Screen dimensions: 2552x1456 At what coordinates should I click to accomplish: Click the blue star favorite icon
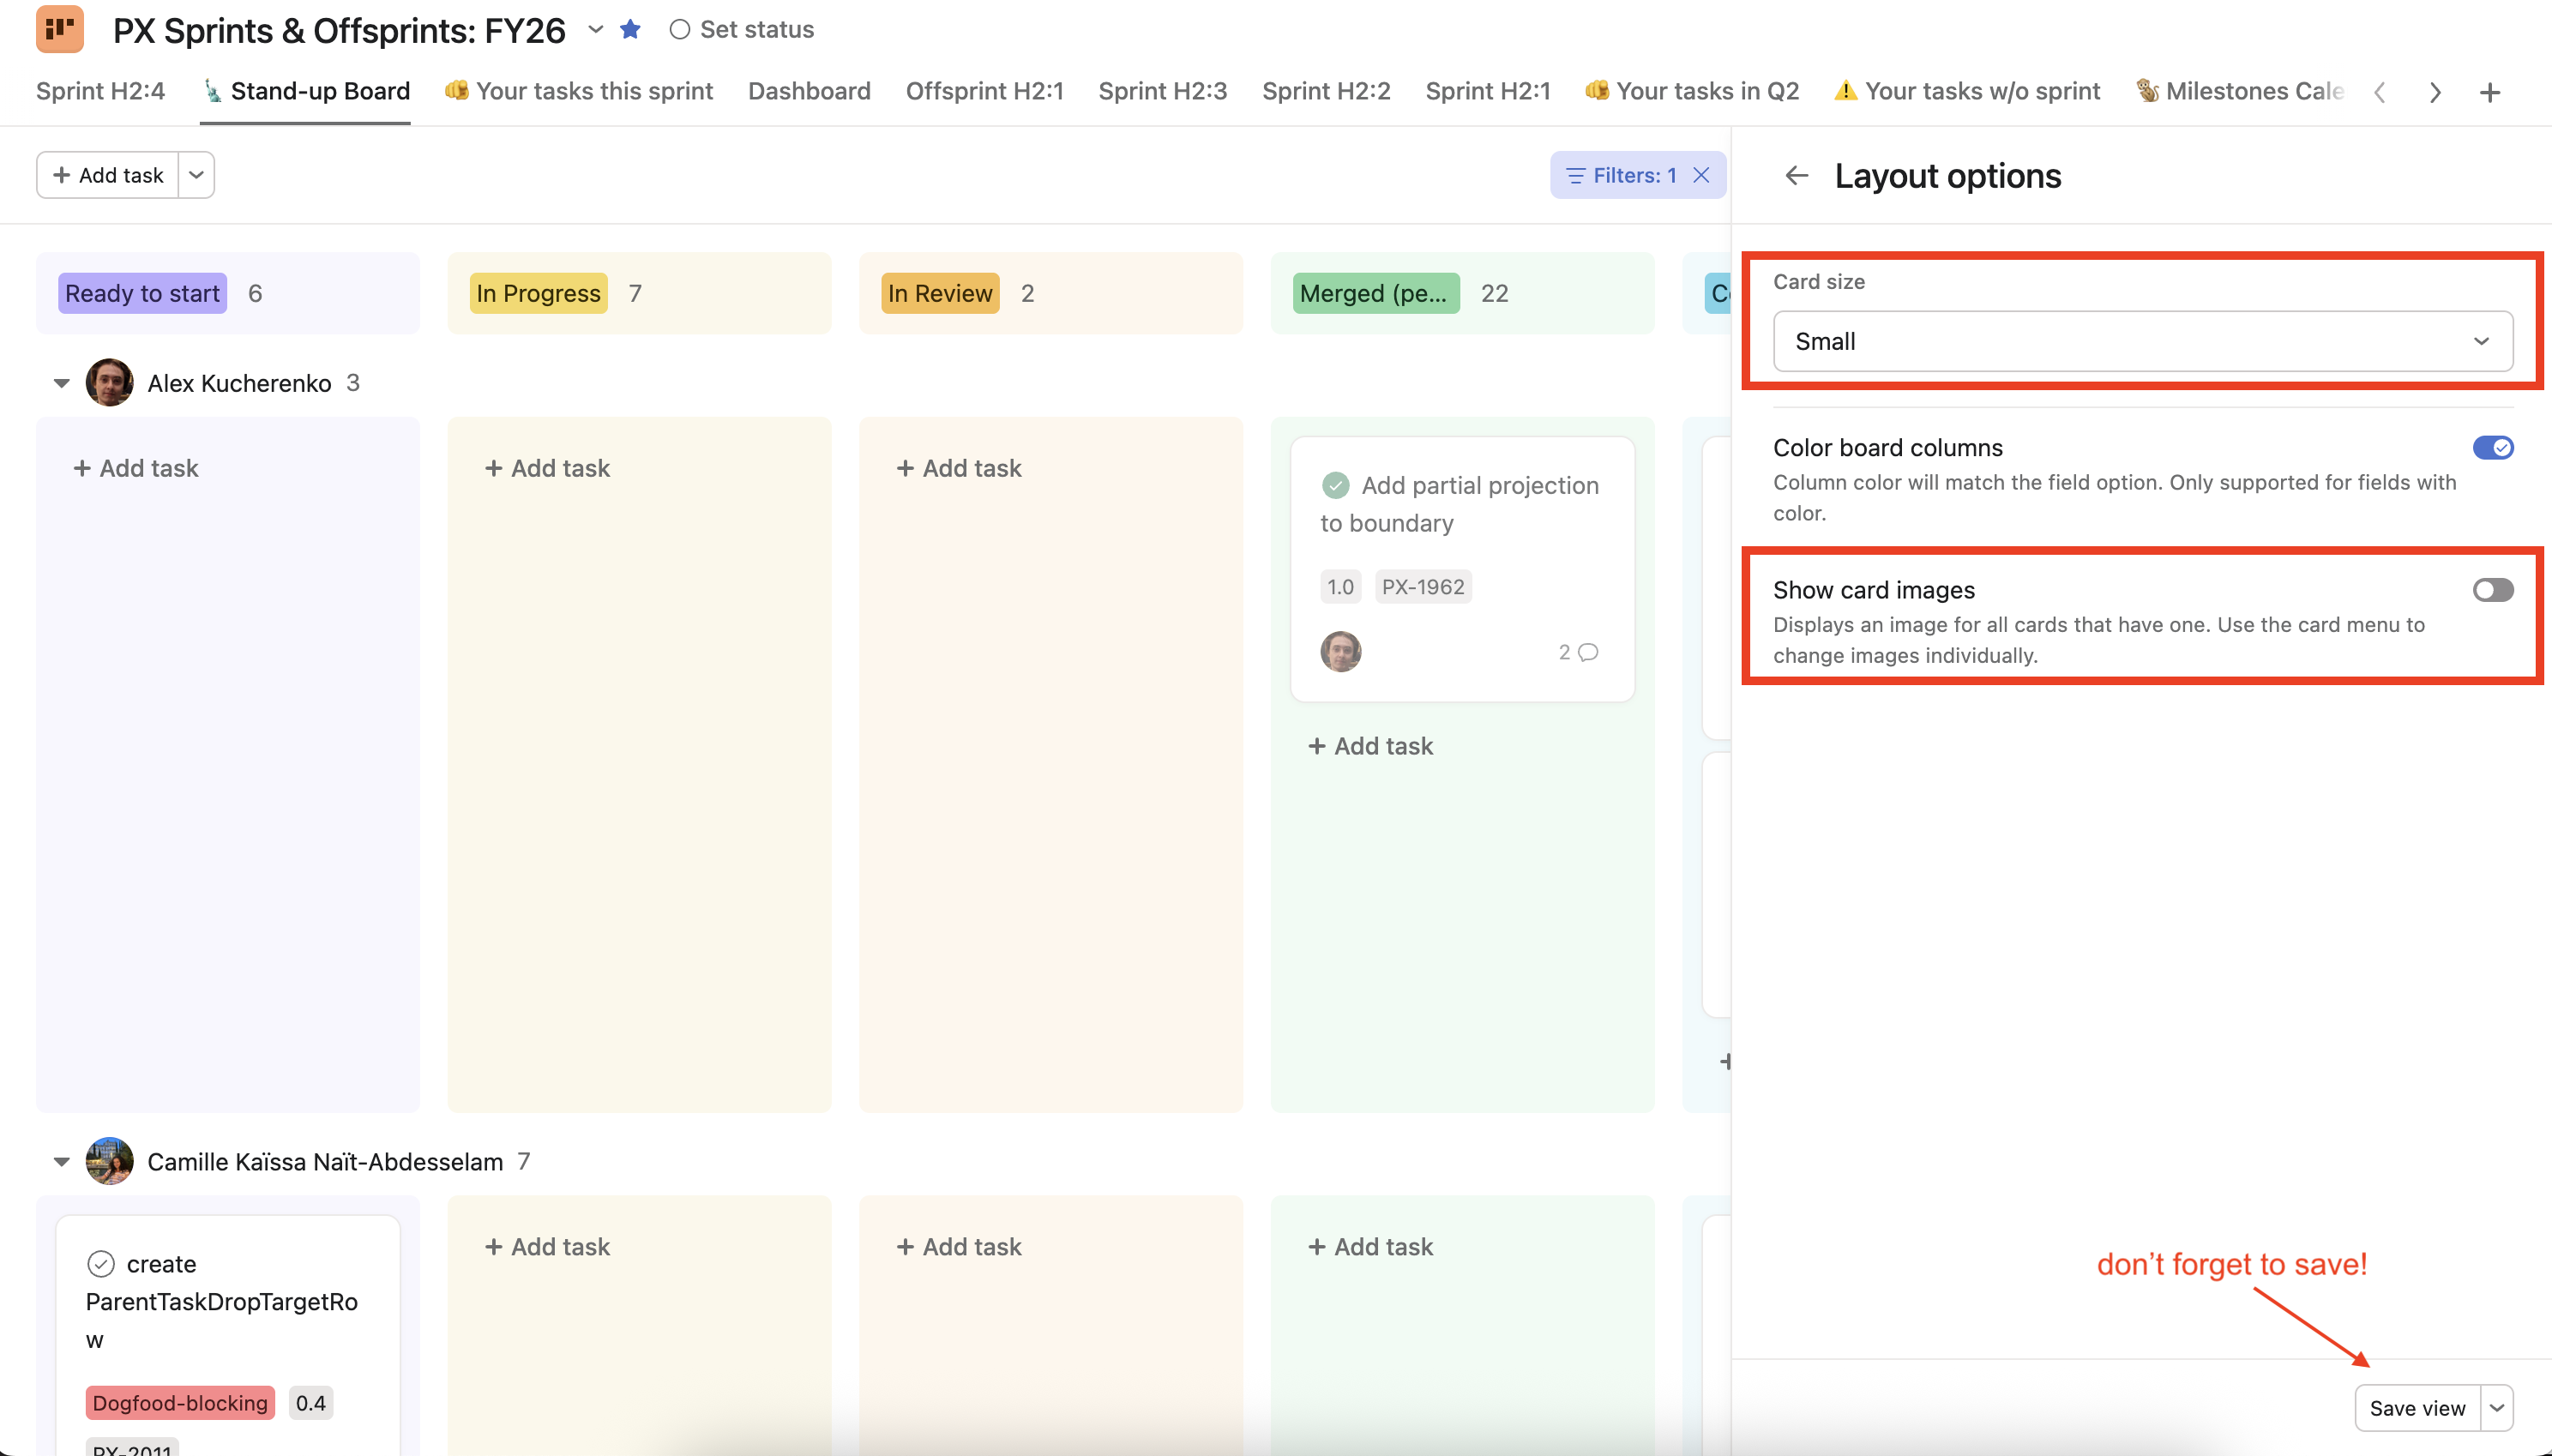[630, 29]
